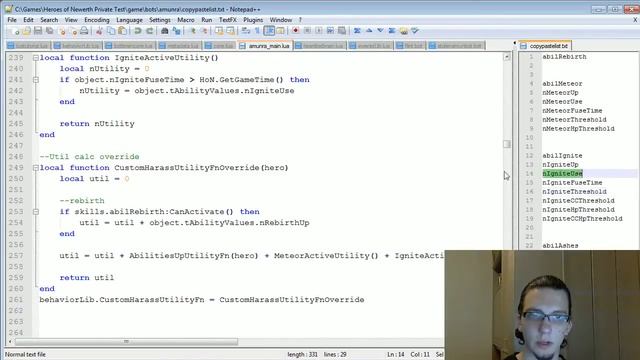640x360 pixels.
Task: Open the Macro menu
Action: point(186,20)
